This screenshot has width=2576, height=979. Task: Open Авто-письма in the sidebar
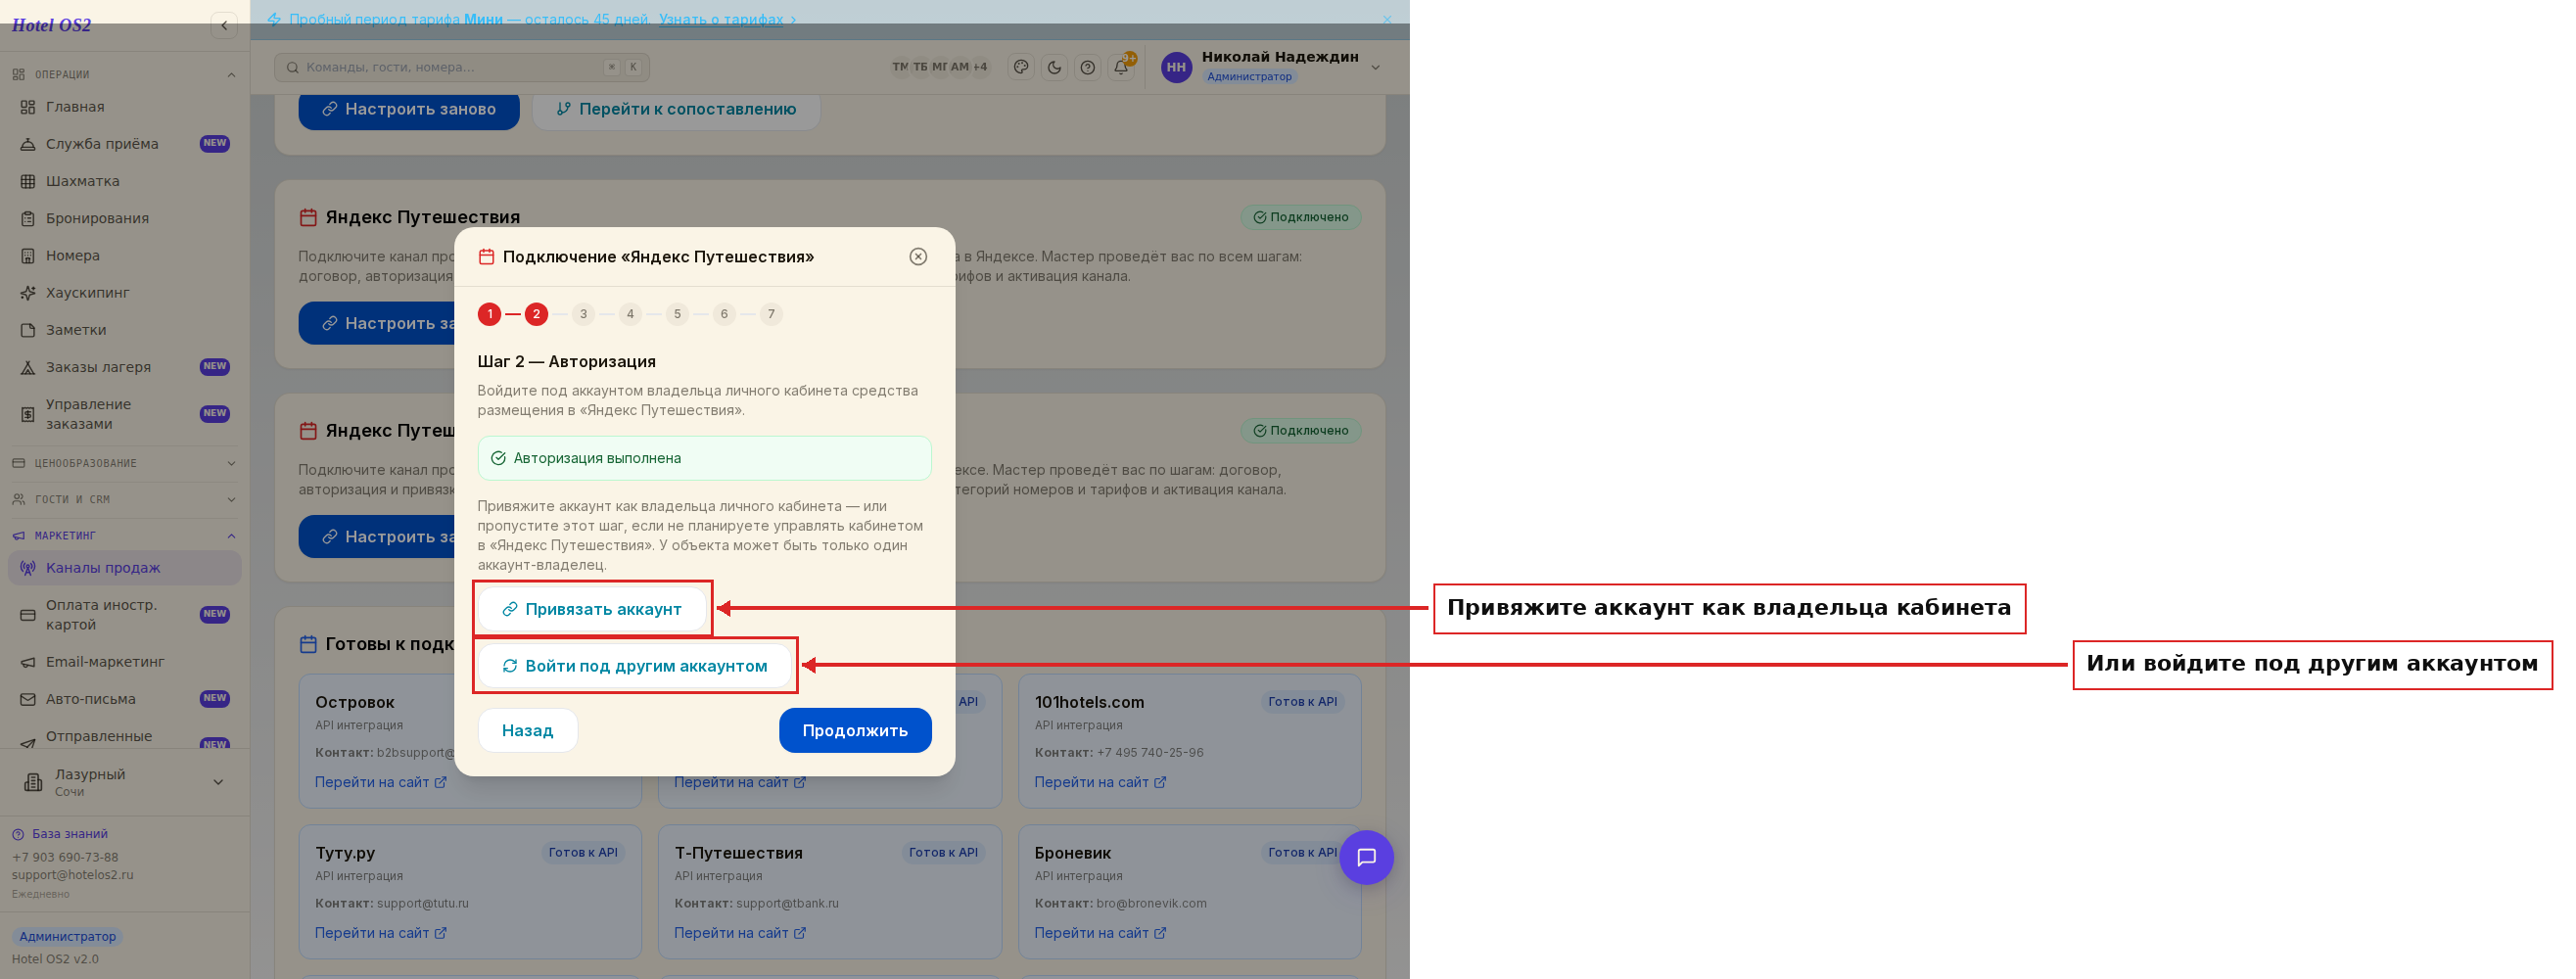point(125,699)
